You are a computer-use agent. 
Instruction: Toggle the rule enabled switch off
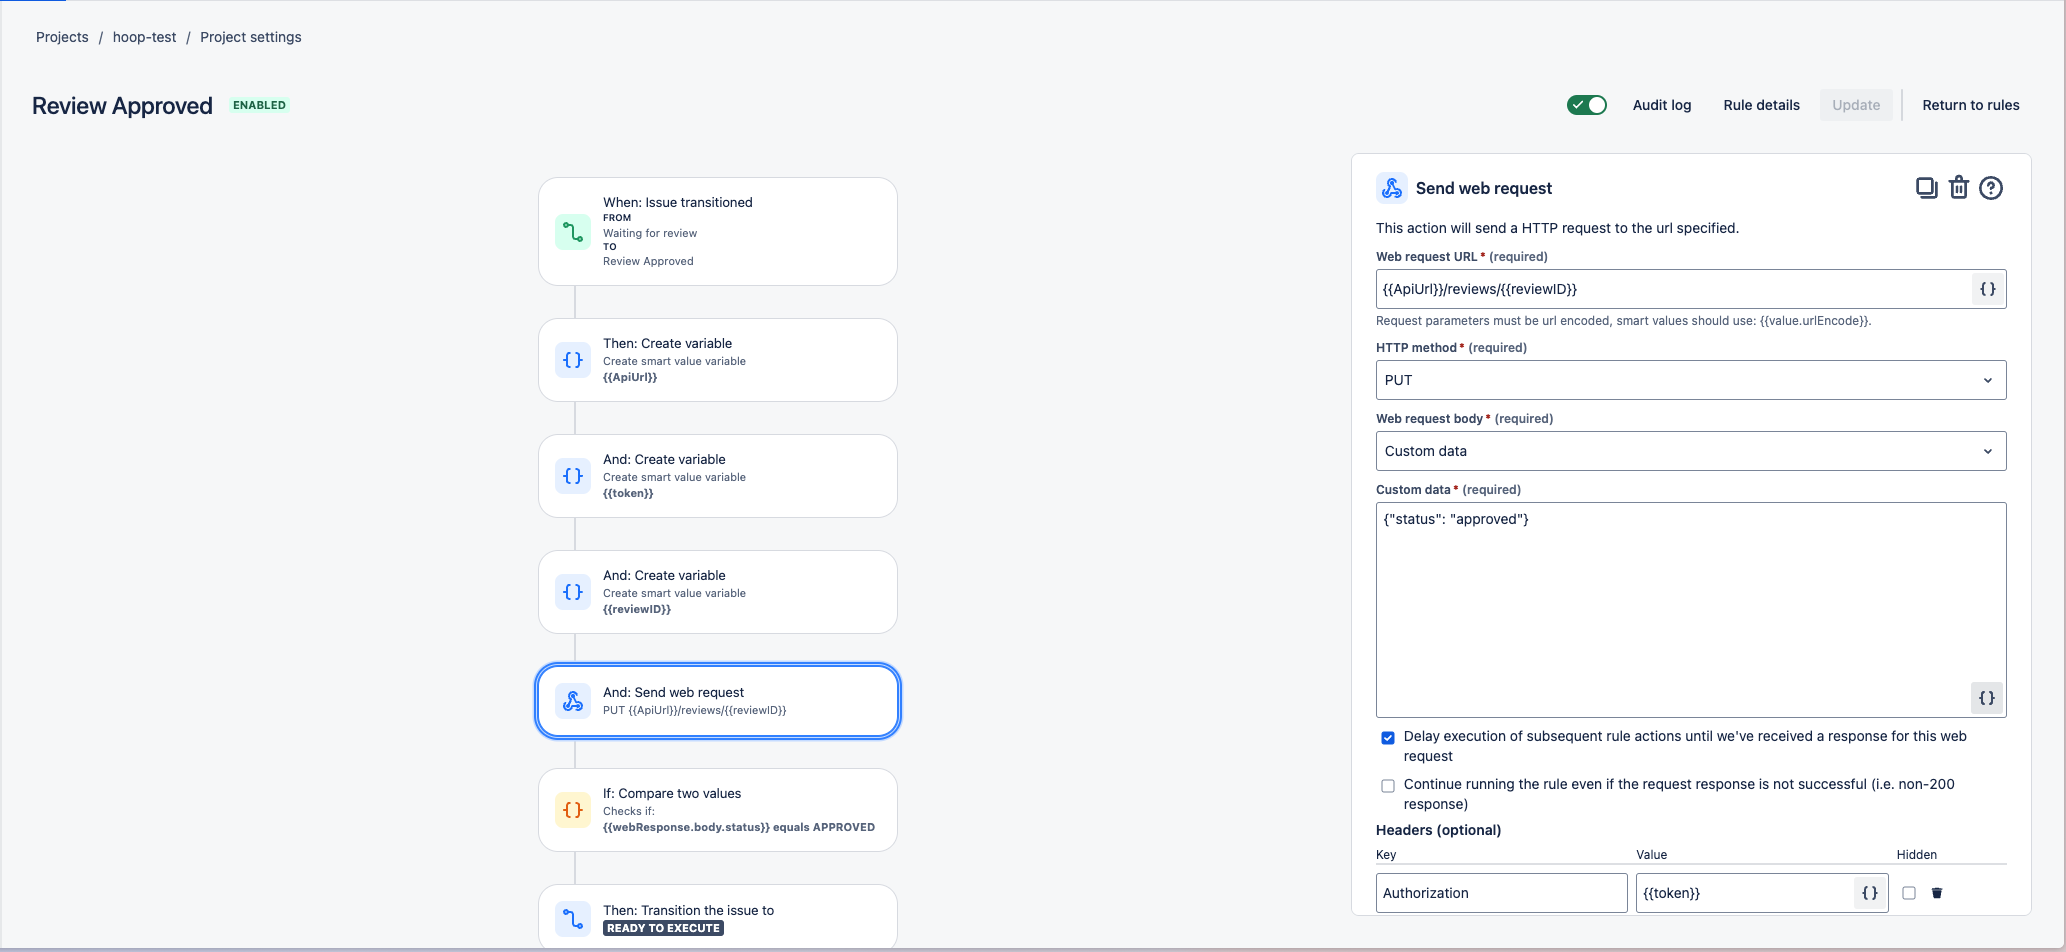point(1587,105)
